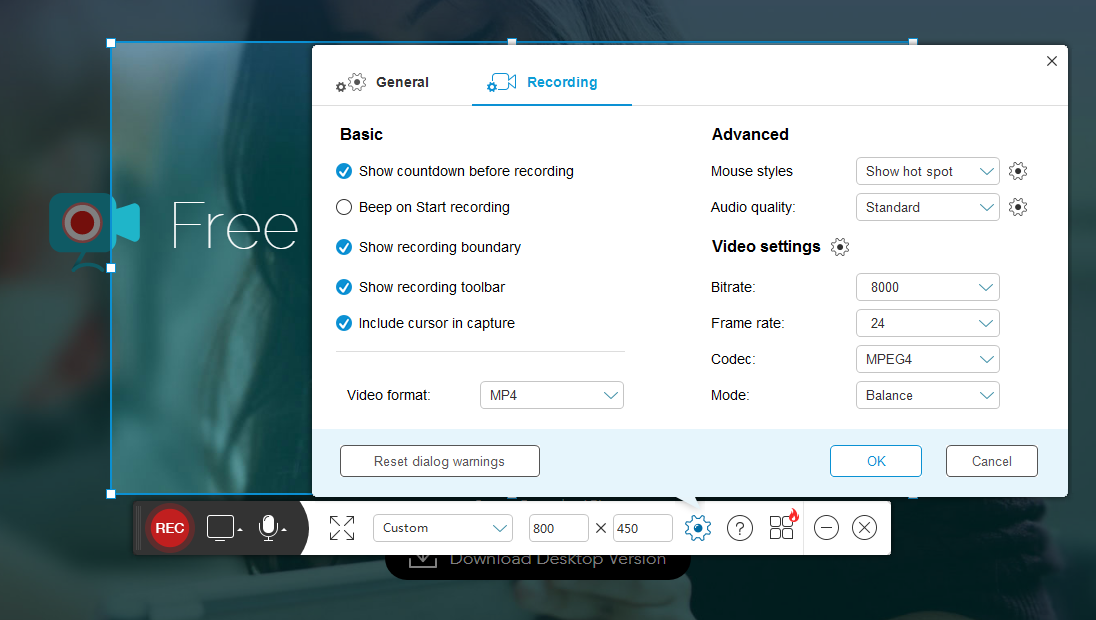Open the microphone audio input options
The height and width of the screenshot is (620, 1096).
point(269,528)
